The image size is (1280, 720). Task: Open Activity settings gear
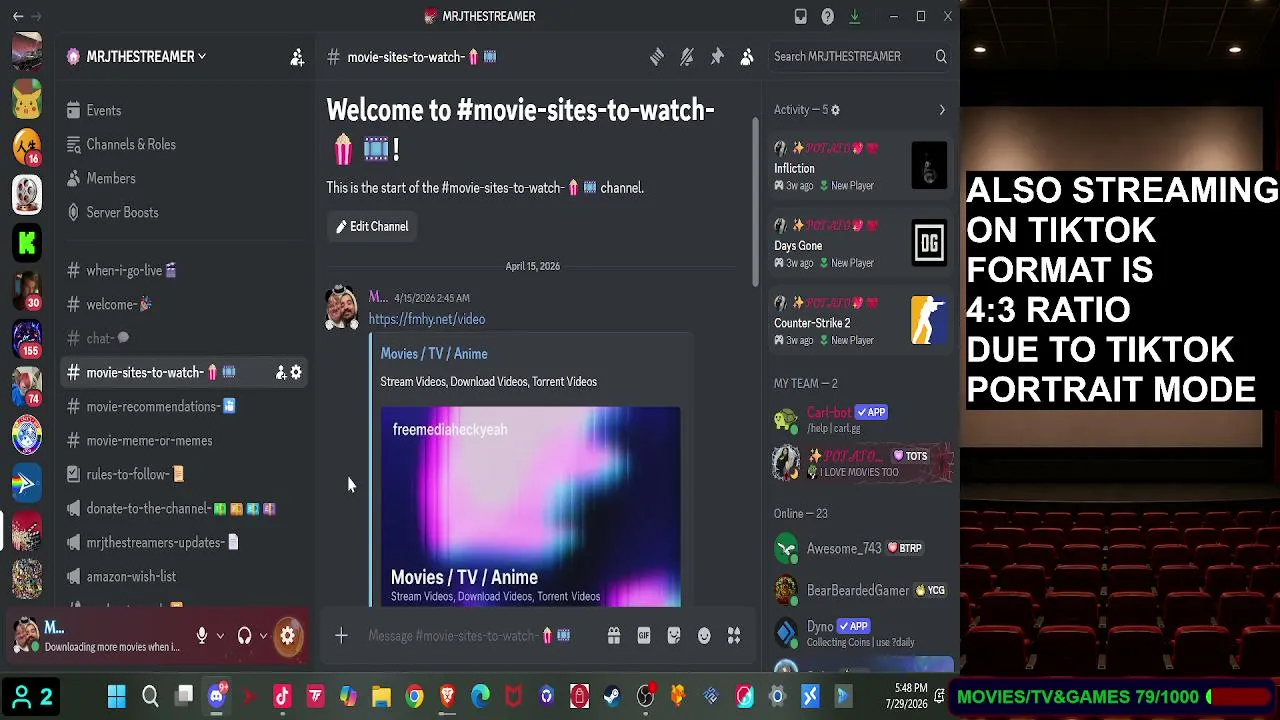click(836, 110)
